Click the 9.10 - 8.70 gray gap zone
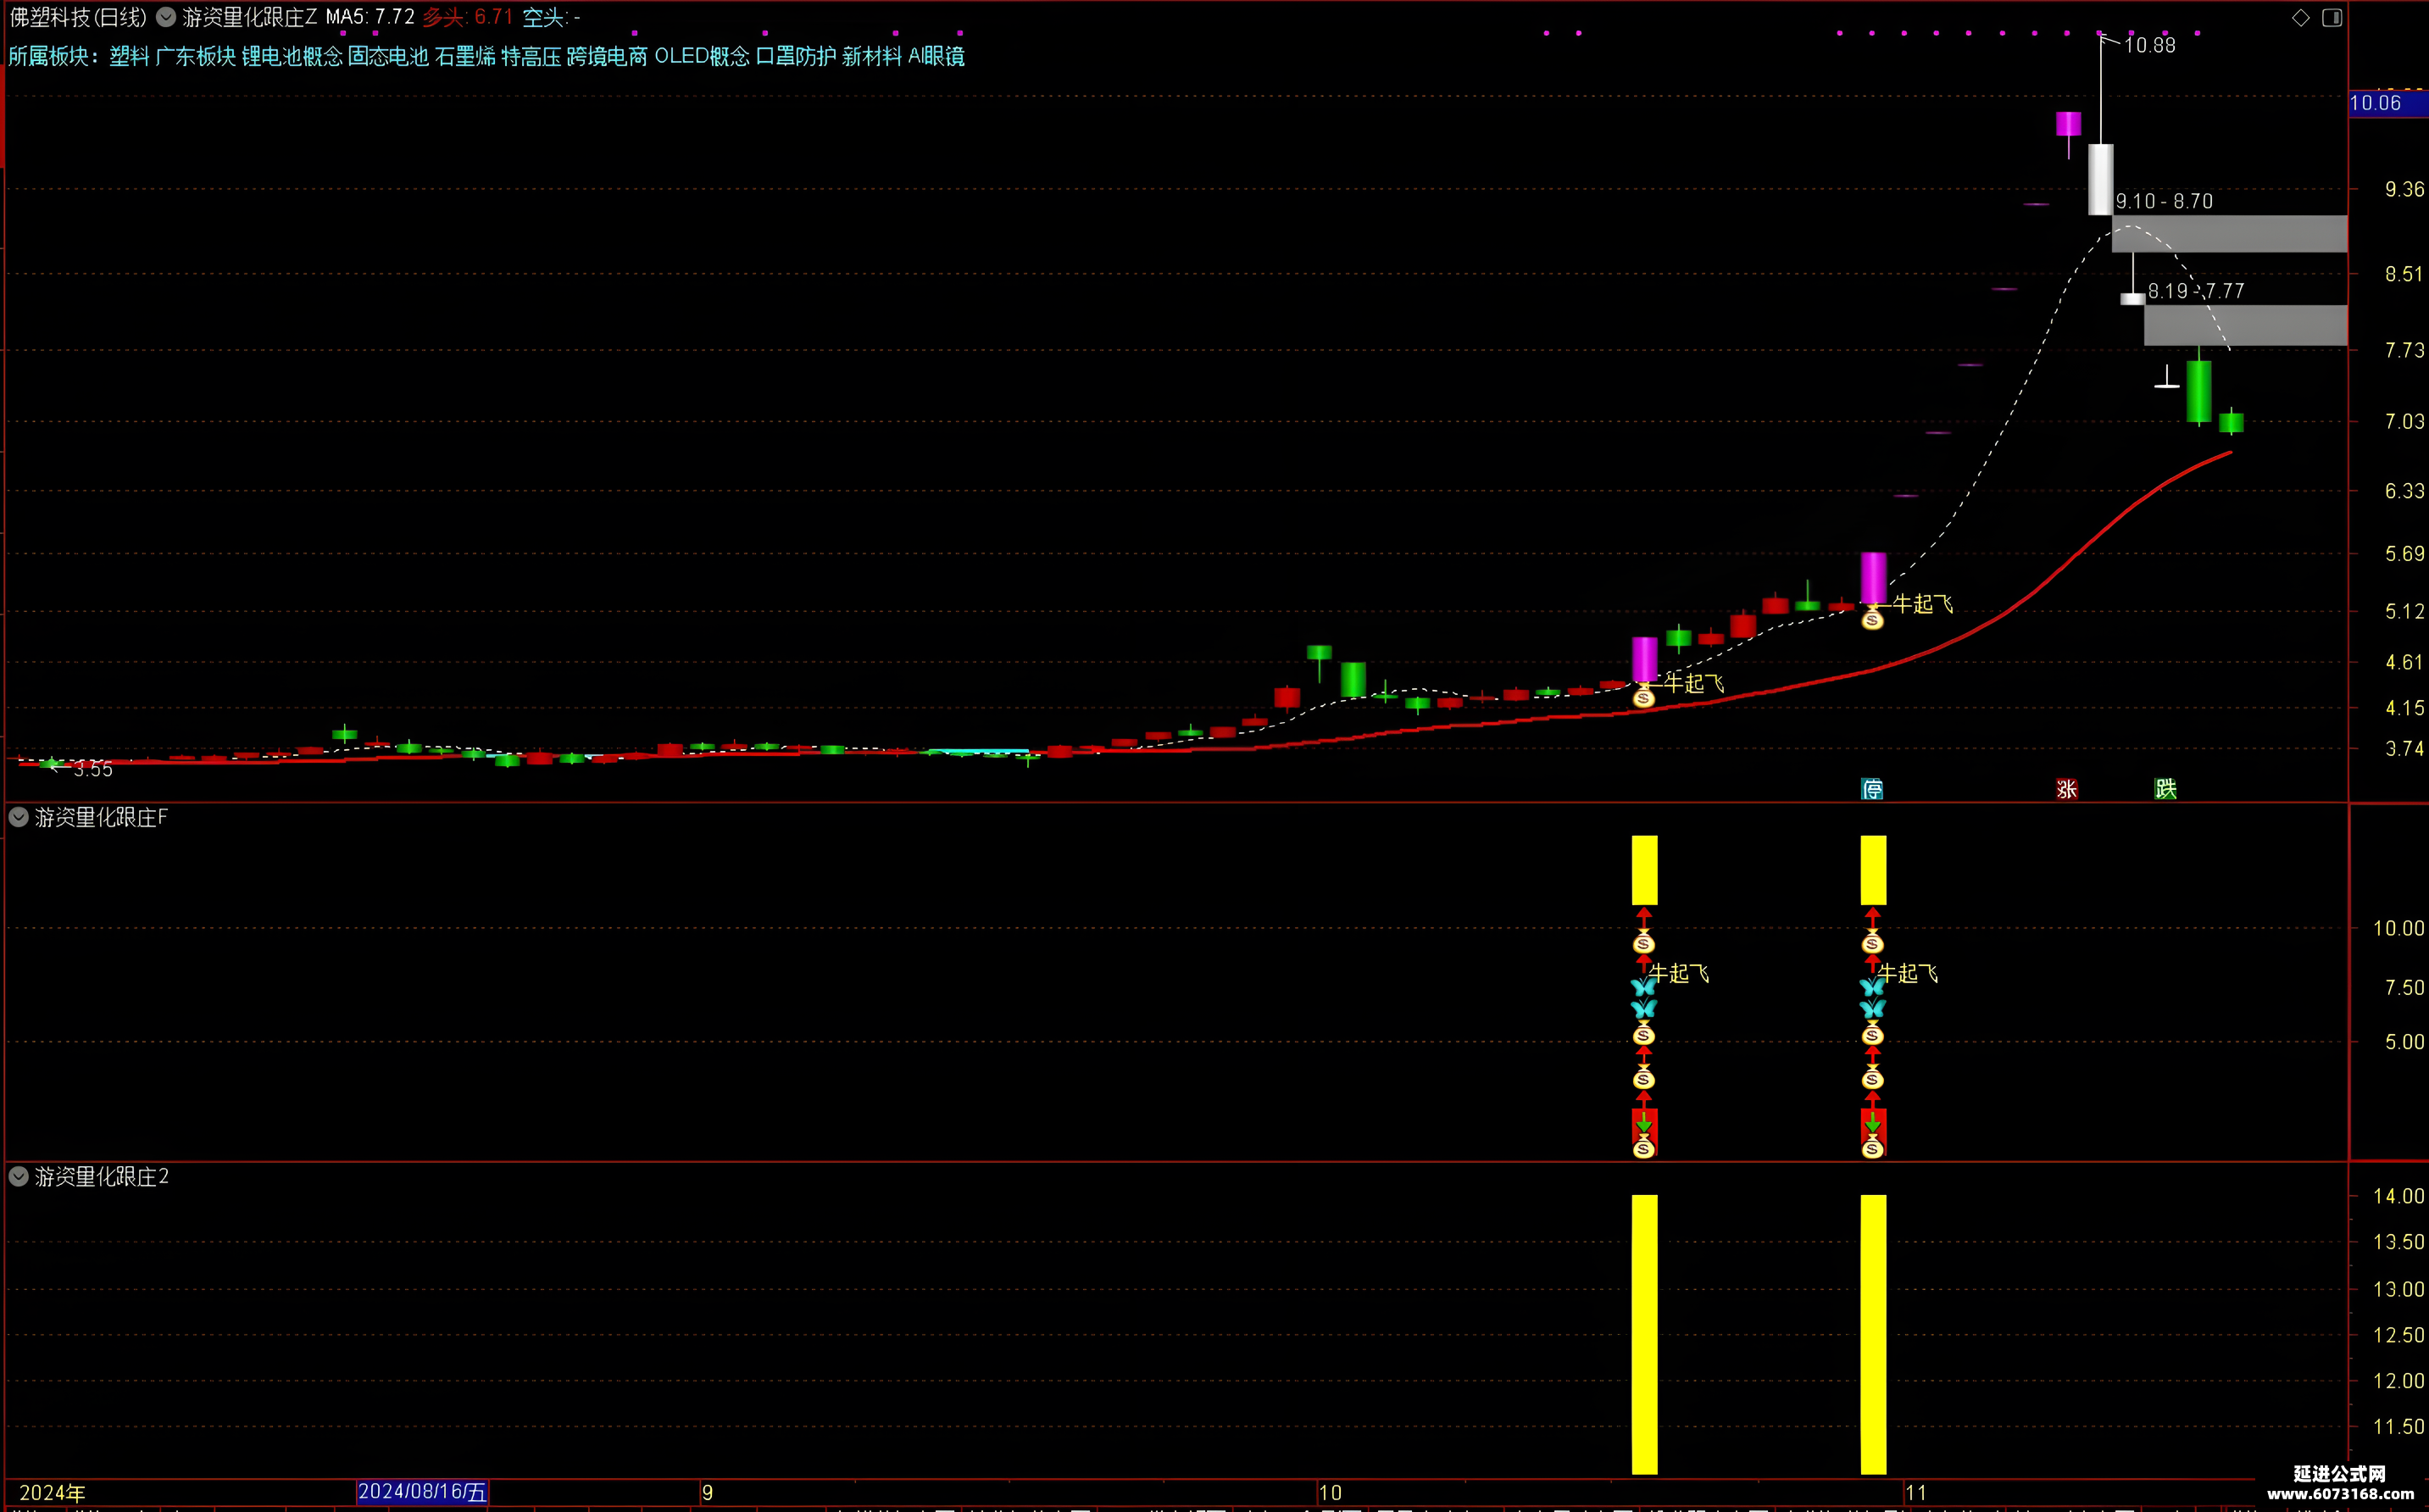The width and height of the screenshot is (2429, 1512). (2229, 233)
